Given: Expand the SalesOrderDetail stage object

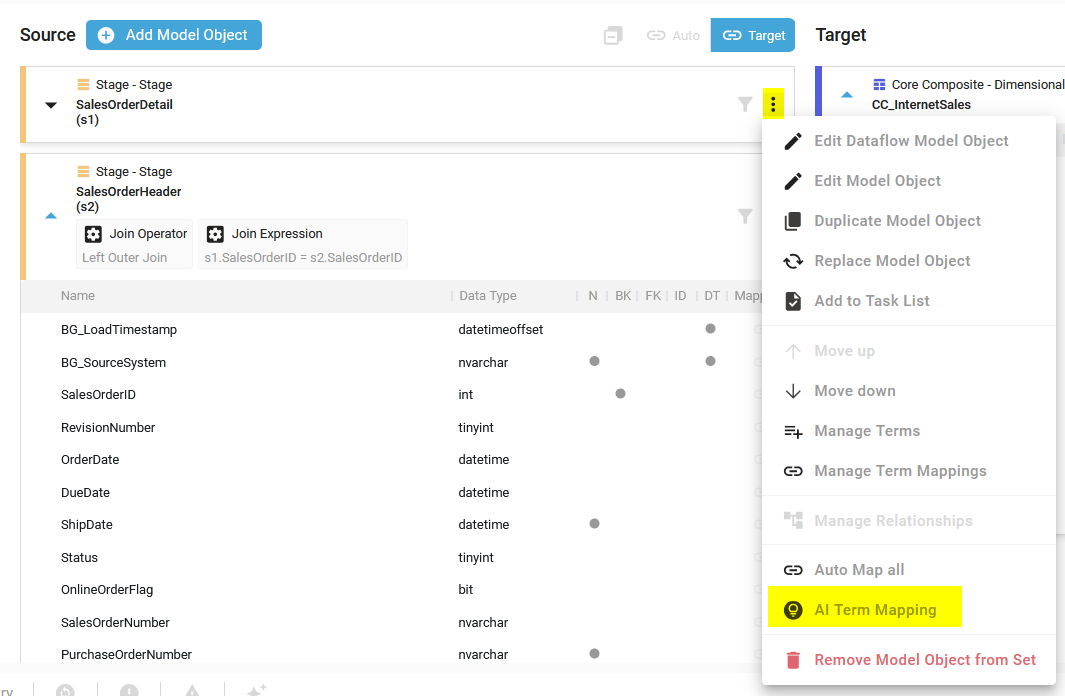Looking at the screenshot, I should point(51,104).
